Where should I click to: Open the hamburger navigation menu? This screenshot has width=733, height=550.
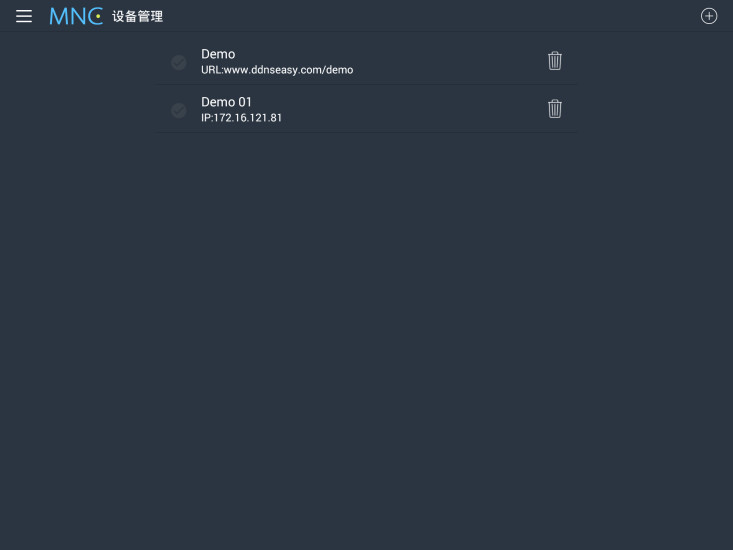click(24, 16)
